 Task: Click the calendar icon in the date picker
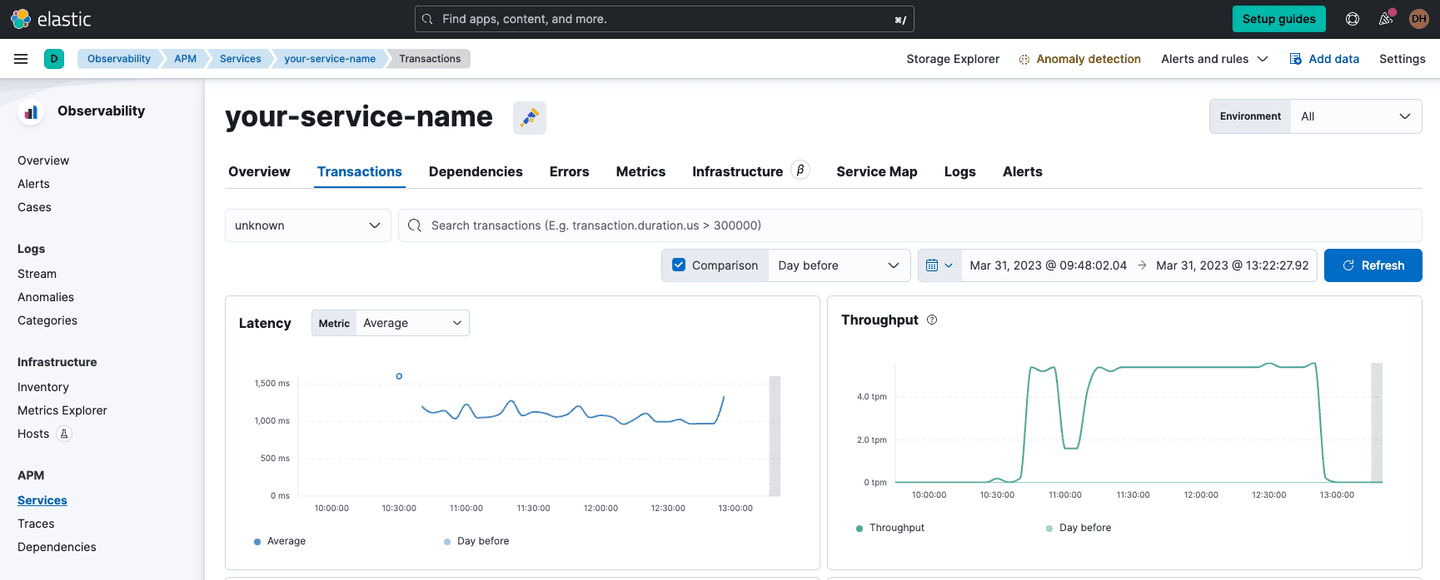934,265
